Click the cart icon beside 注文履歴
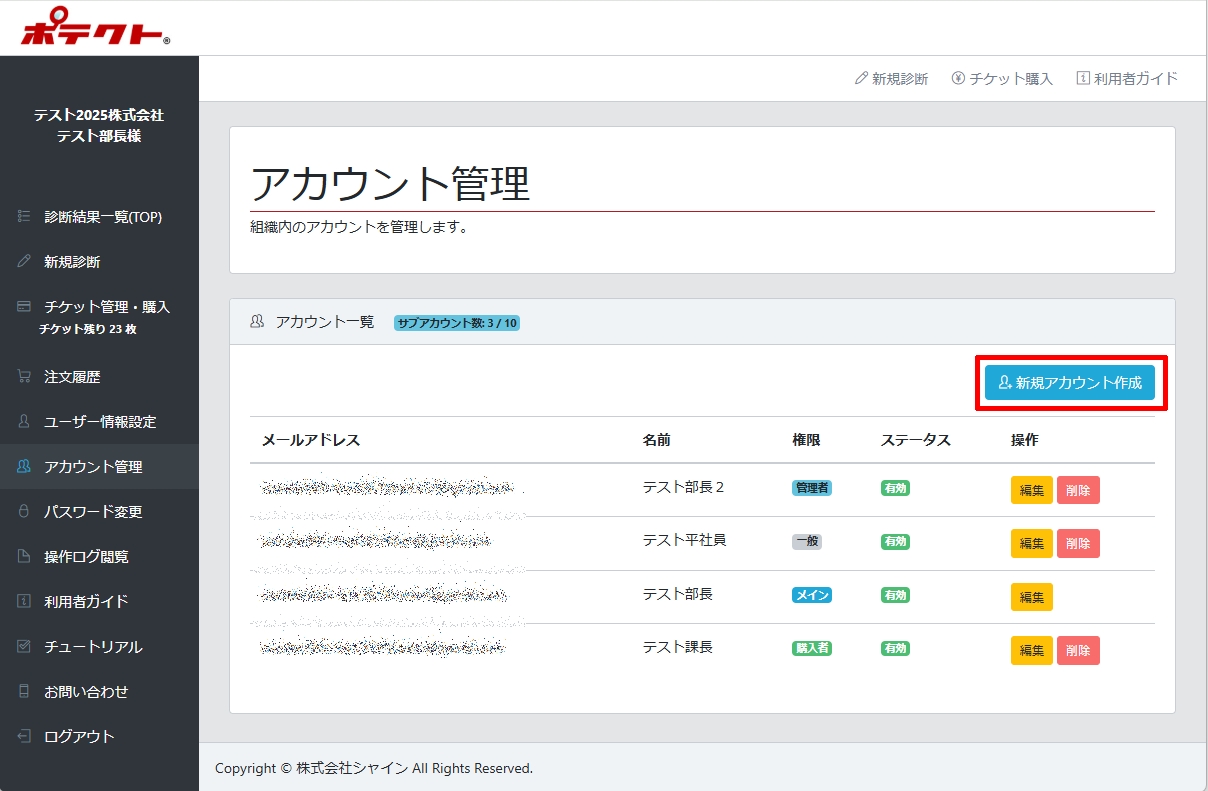The height and width of the screenshot is (791, 1208). point(24,377)
